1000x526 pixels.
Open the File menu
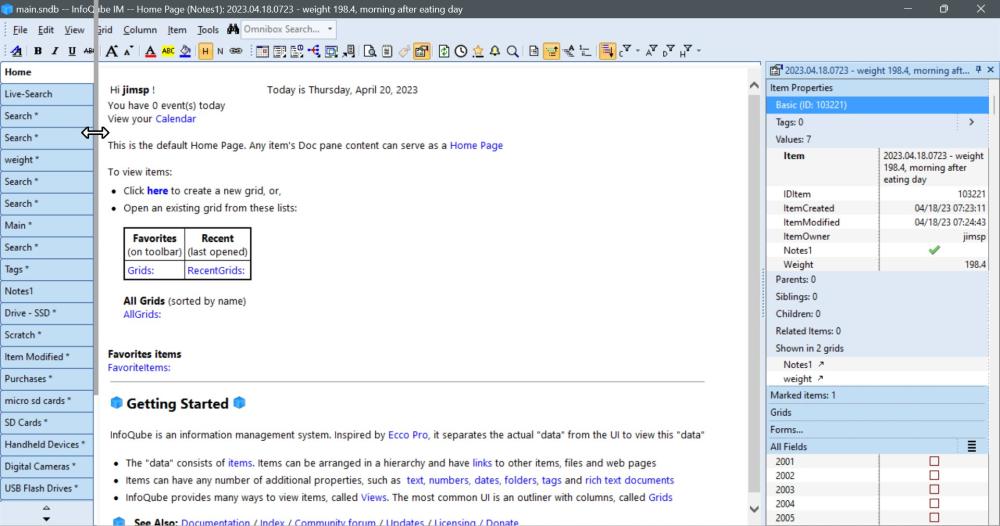click(20, 29)
